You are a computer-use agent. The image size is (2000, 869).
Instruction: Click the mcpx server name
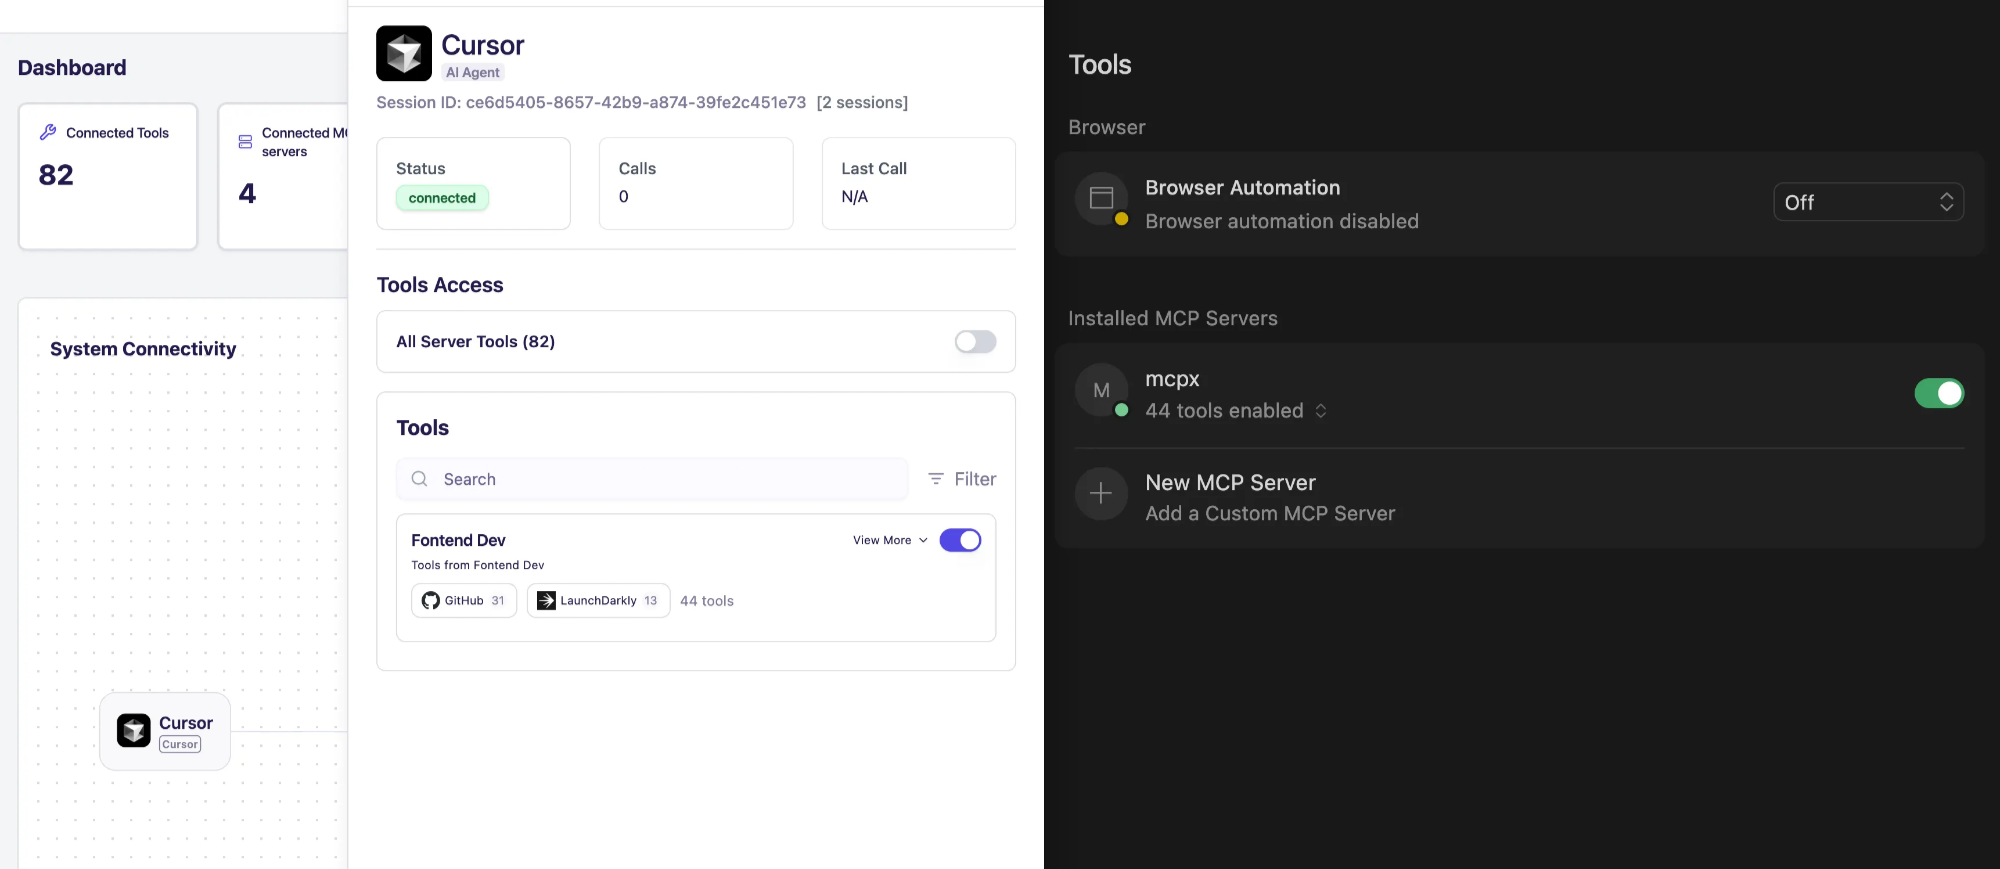tap(1172, 379)
